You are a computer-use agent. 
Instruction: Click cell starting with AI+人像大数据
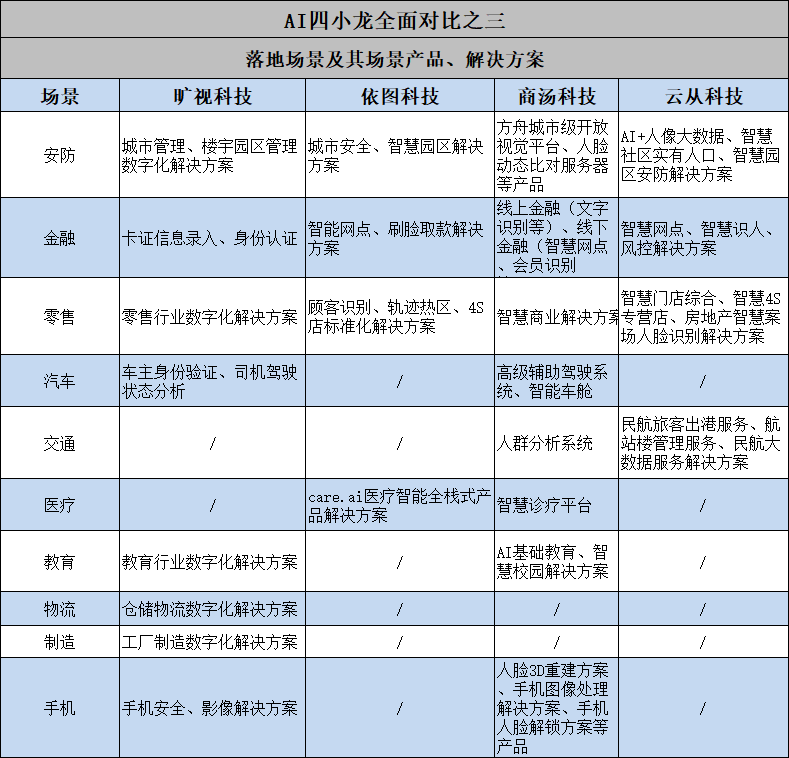[x=703, y=155]
